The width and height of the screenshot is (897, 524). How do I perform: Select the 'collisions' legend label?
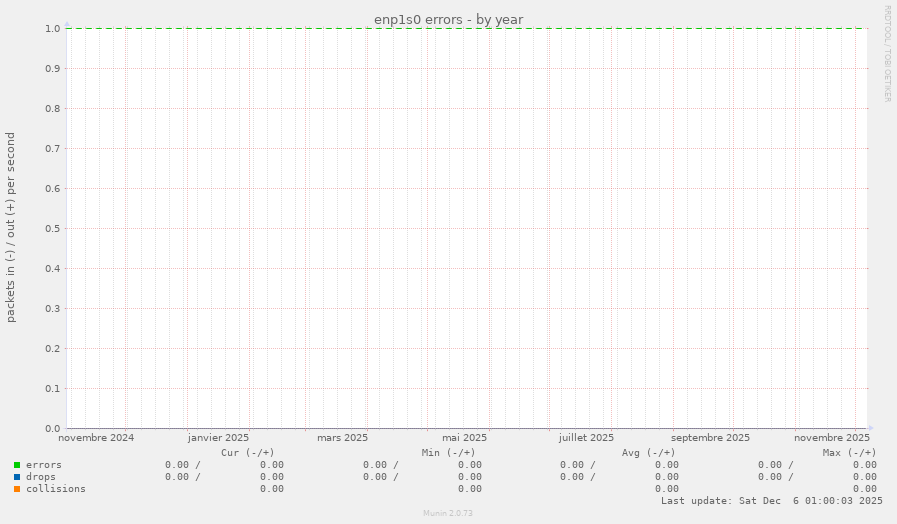click(55, 489)
